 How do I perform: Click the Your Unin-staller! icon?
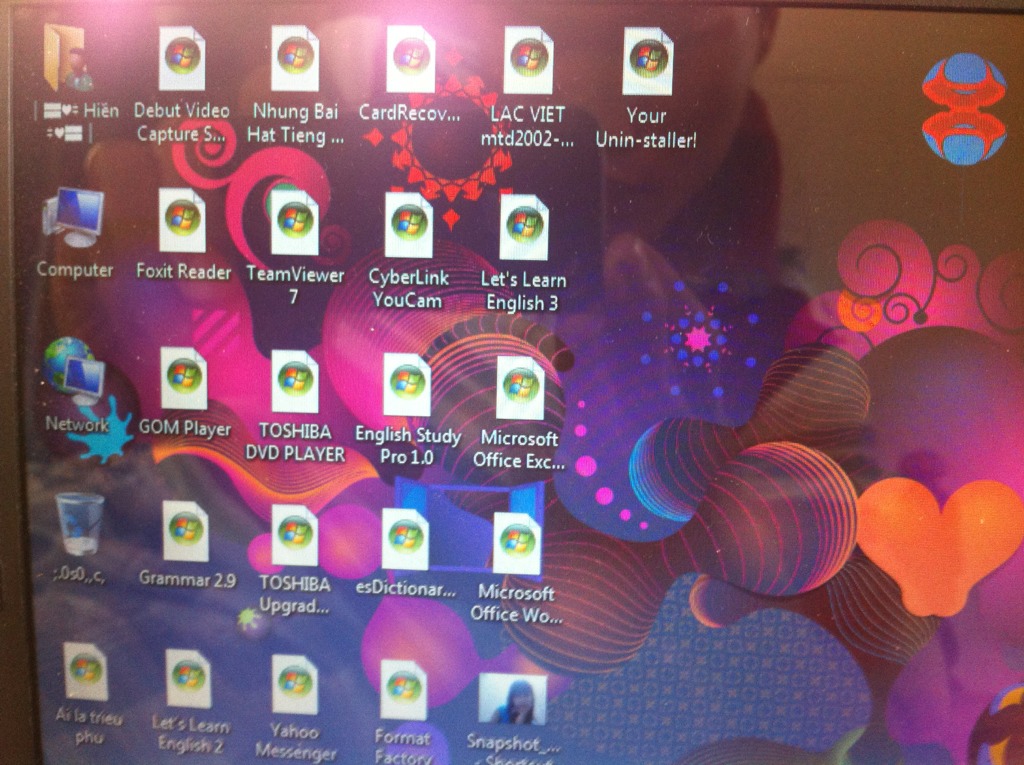click(647, 61)
